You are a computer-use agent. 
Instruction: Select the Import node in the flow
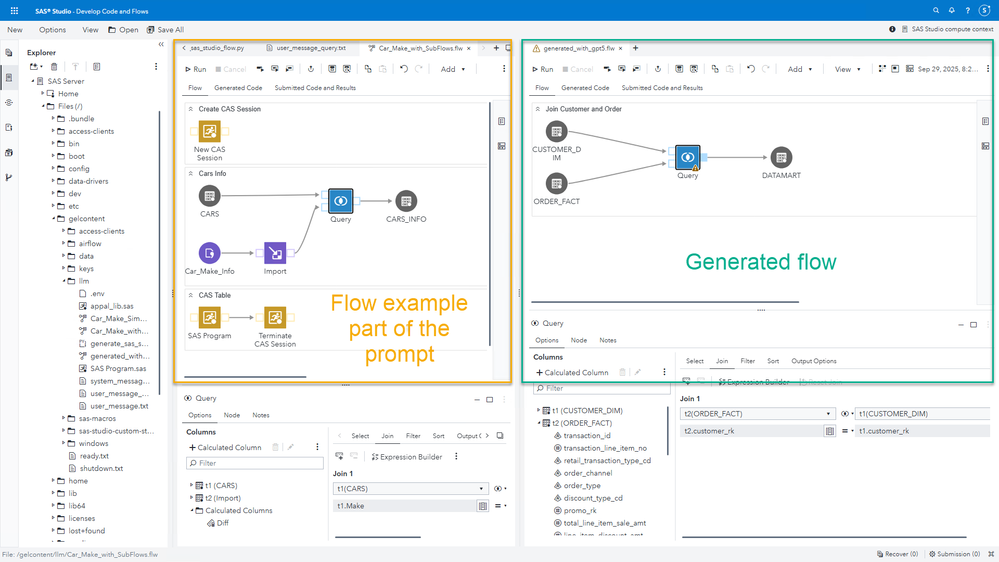275,254
